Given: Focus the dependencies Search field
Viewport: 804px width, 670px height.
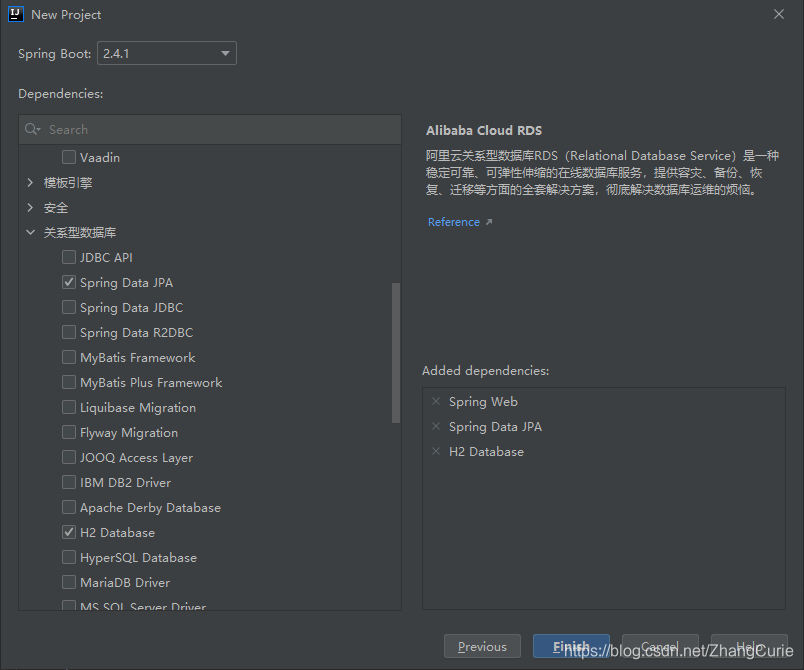Looking at the screenshot, I should (210, 129).
